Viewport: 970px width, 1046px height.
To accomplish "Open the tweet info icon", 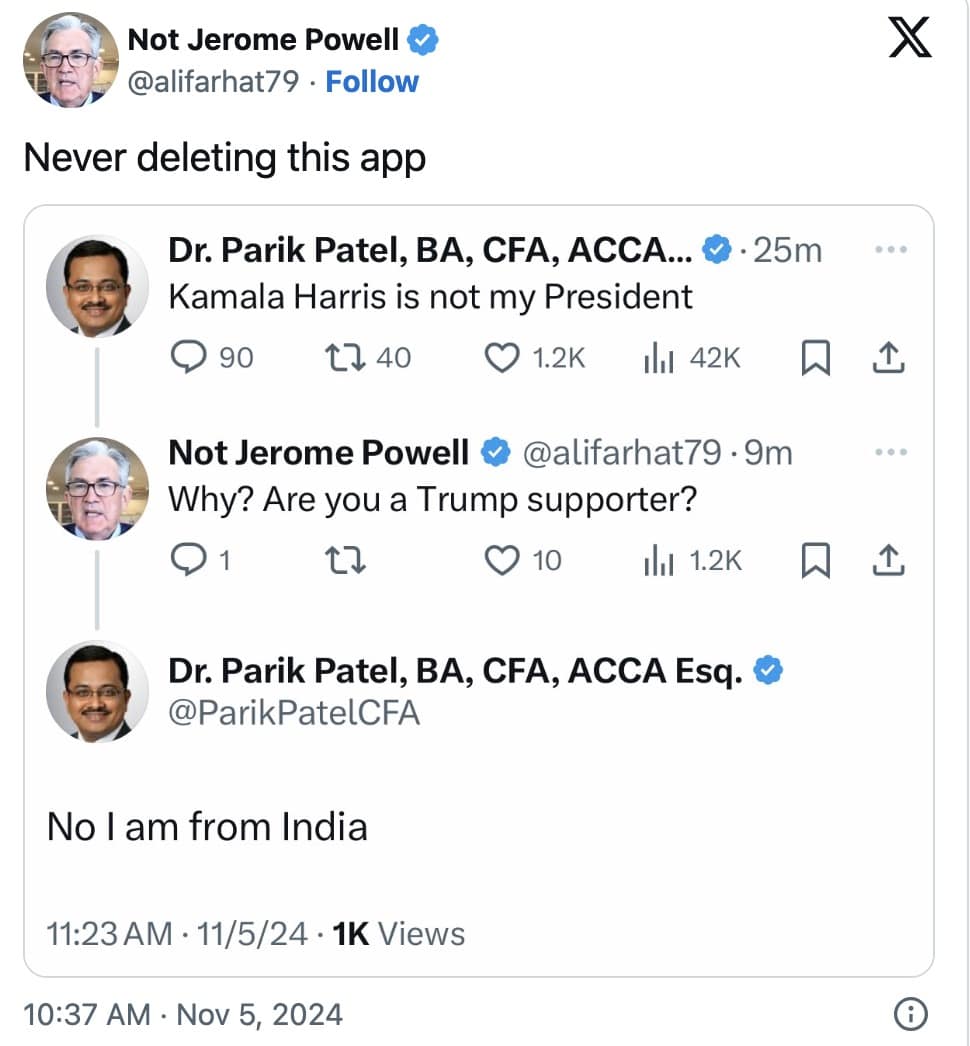I will (x=909, y=1015).
